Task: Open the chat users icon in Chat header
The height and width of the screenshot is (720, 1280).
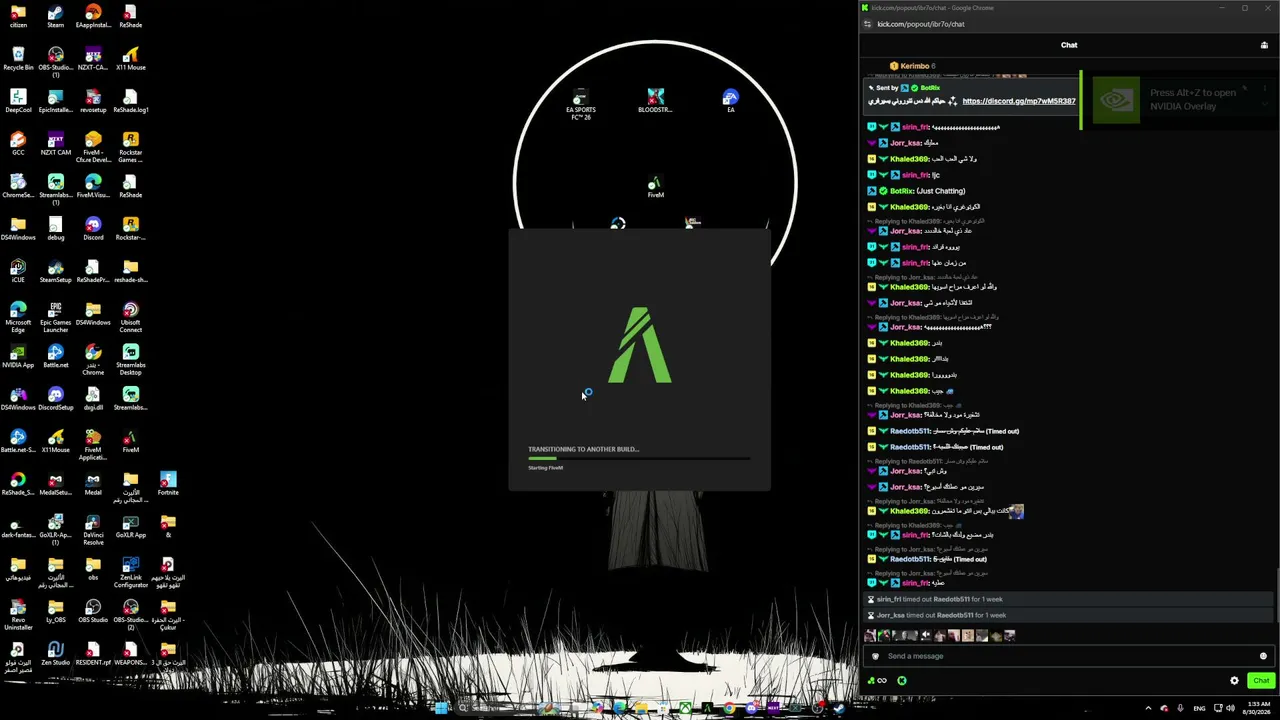Action: point(1264,45)
